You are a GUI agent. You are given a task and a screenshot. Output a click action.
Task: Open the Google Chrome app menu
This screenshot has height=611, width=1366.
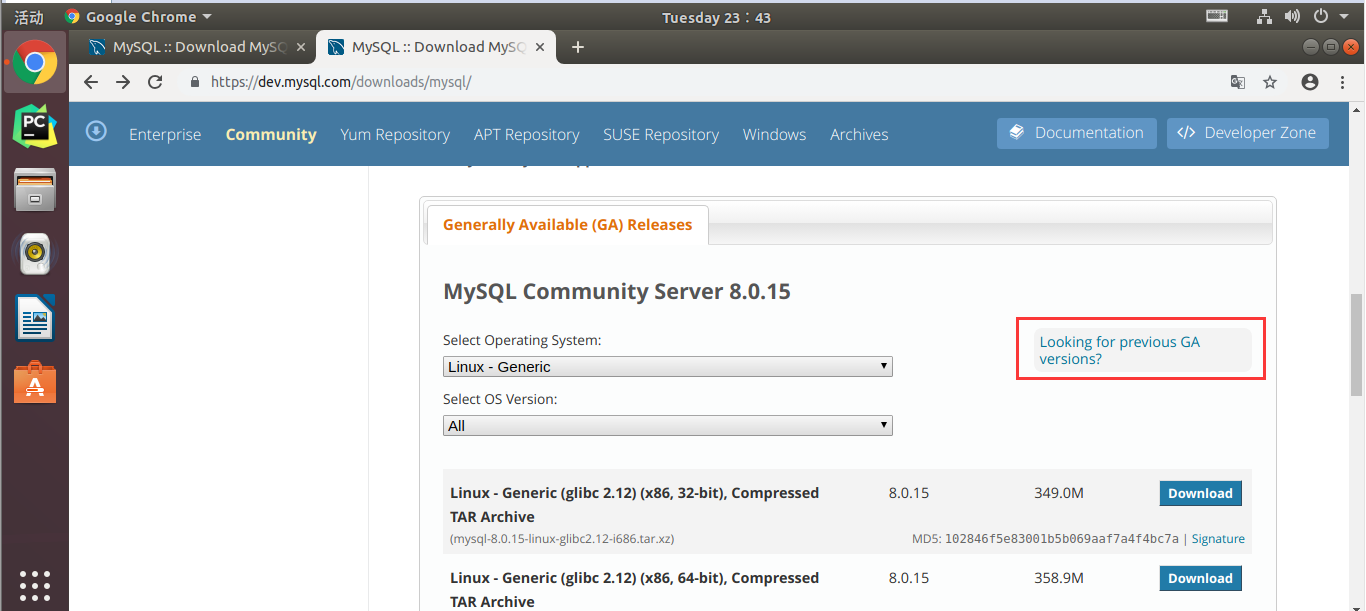138,17
